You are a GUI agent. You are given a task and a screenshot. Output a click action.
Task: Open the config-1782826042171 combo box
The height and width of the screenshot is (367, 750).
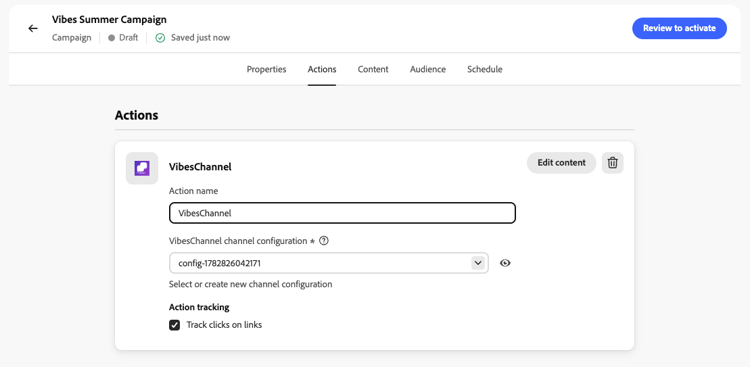coord(329,263)
